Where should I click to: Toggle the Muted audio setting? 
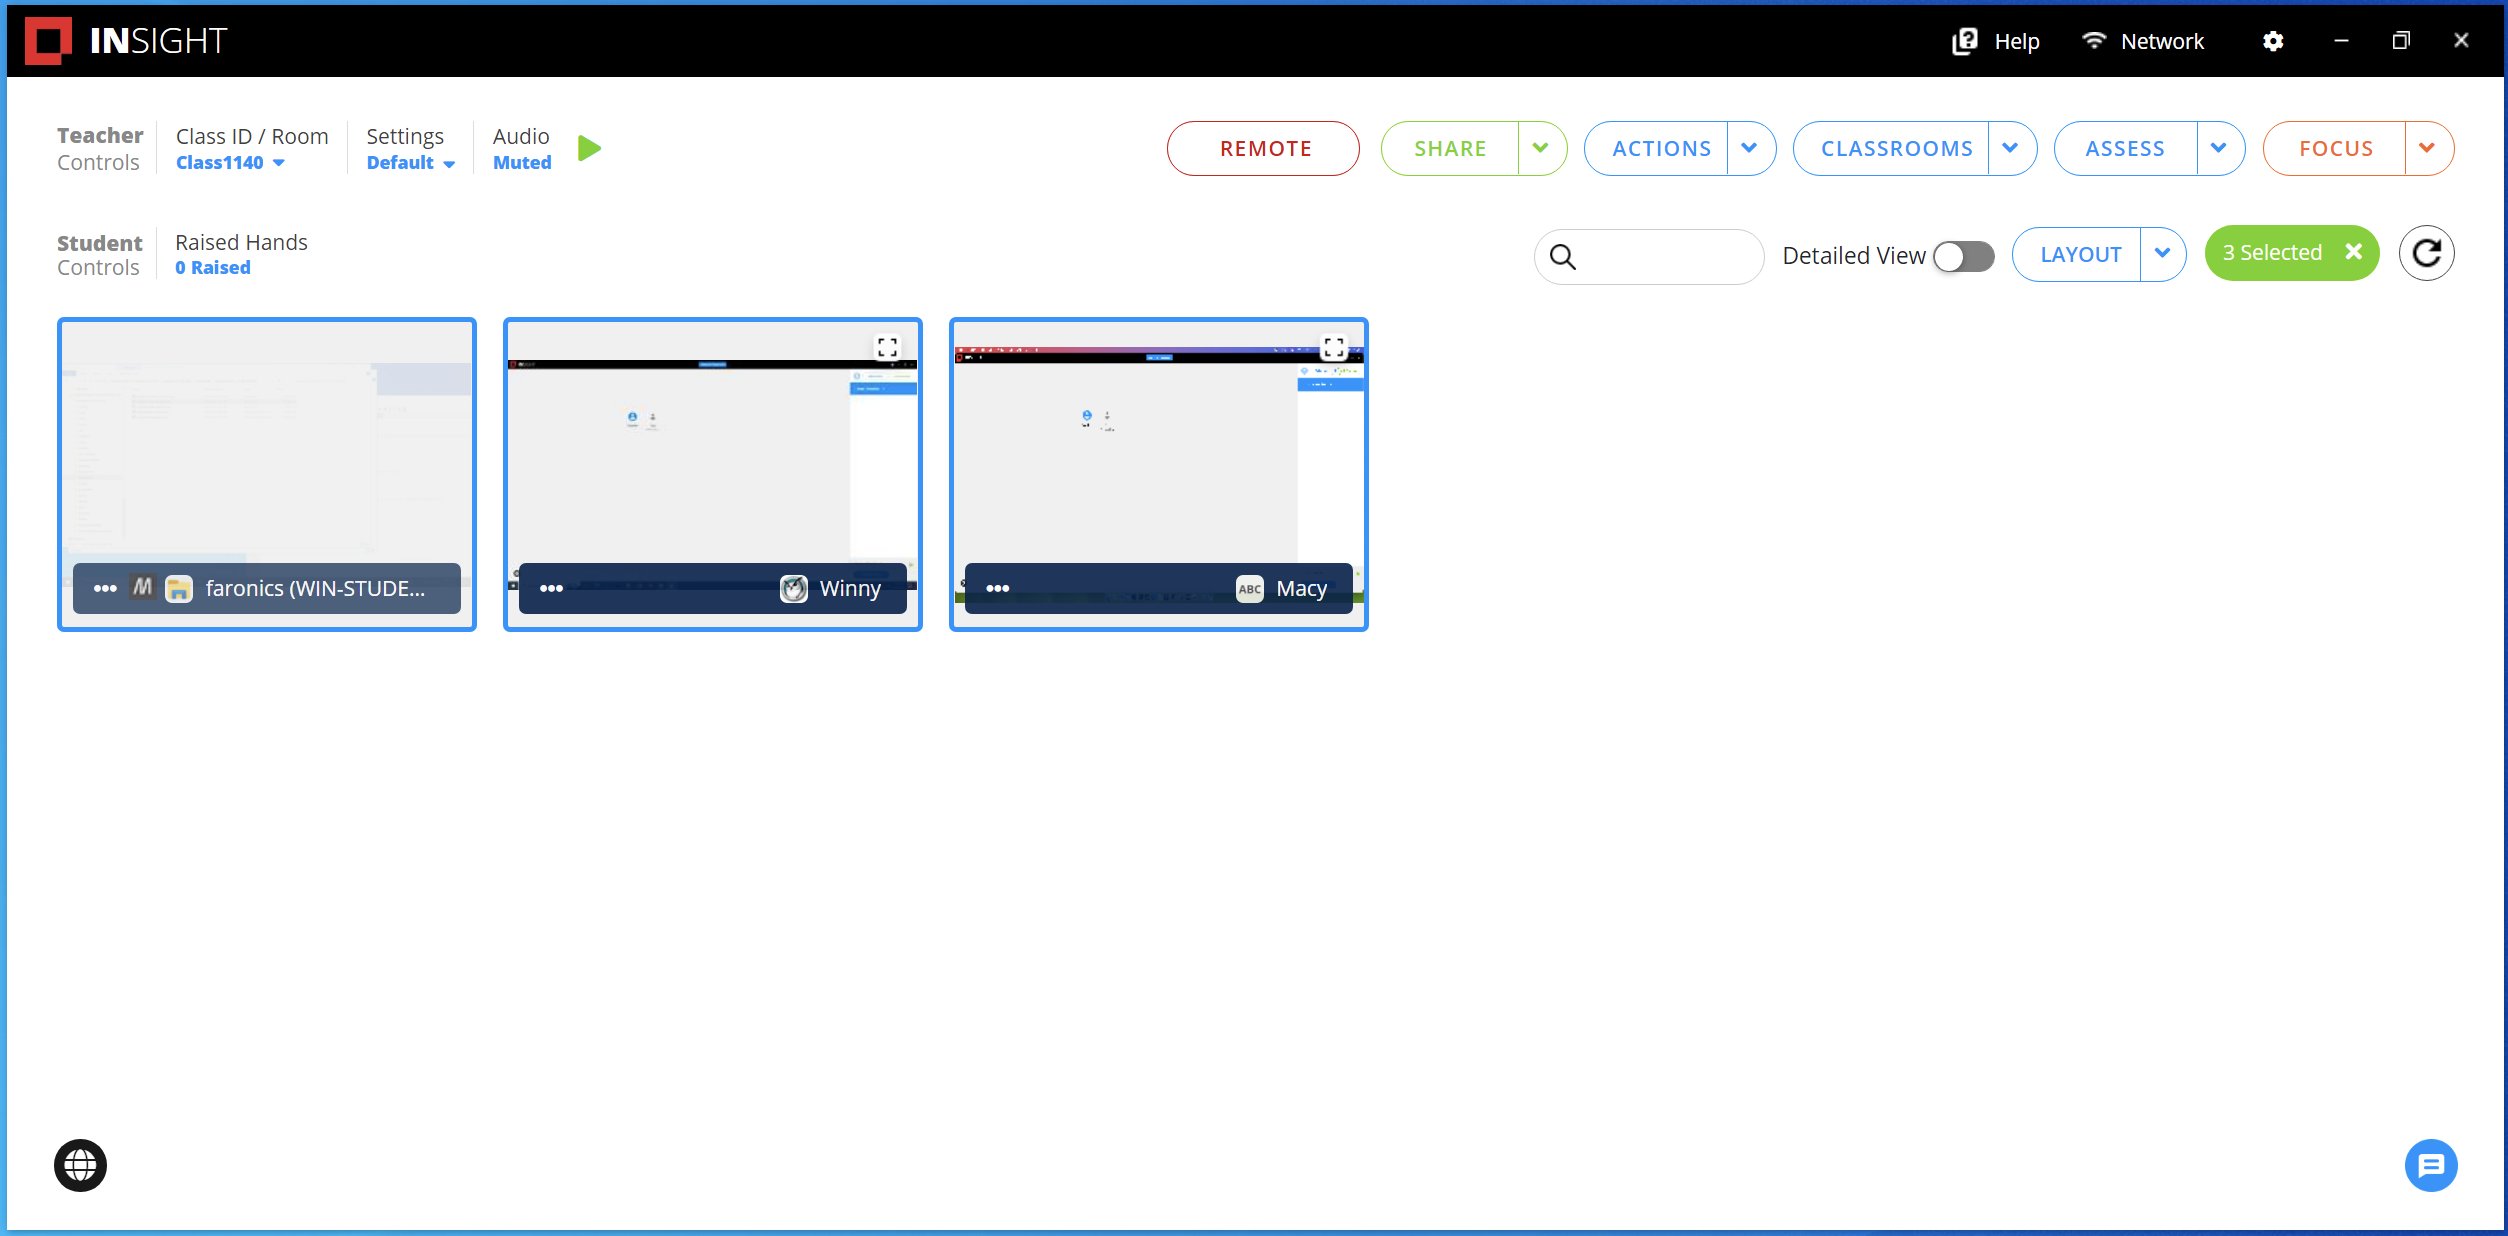click(x=521, y=163)
